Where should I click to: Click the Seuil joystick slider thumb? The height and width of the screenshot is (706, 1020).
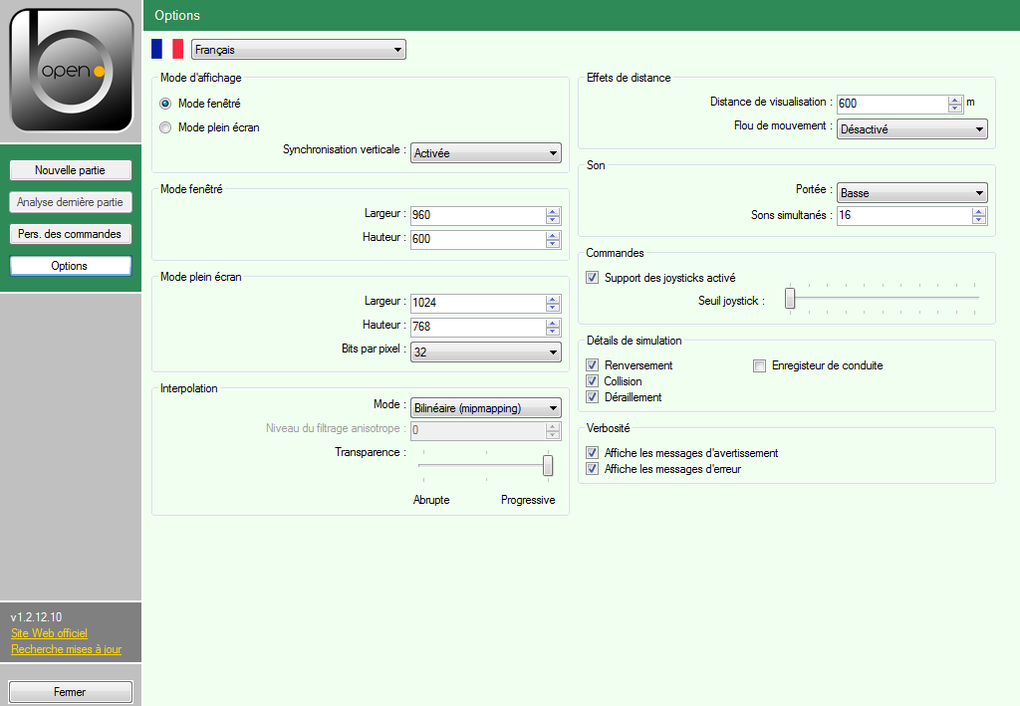click(790, 298)
